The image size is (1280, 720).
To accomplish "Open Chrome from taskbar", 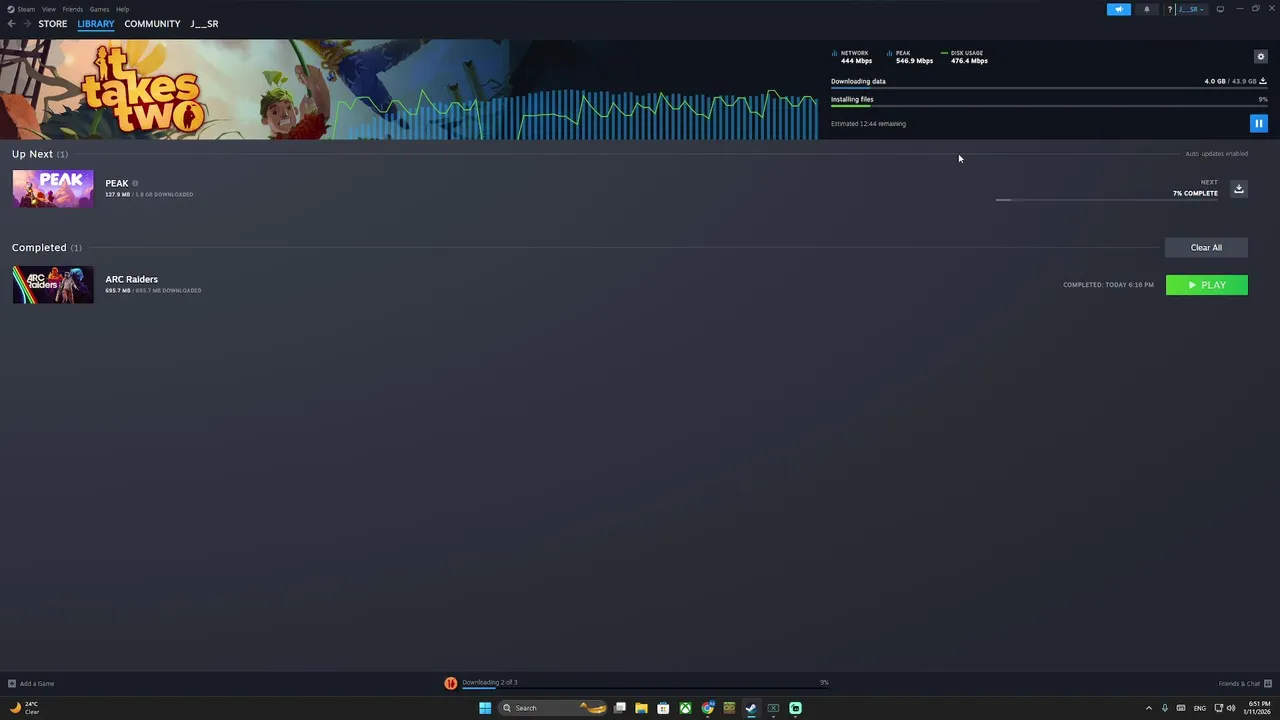I will pyautogui.click(x=708, y=708).
